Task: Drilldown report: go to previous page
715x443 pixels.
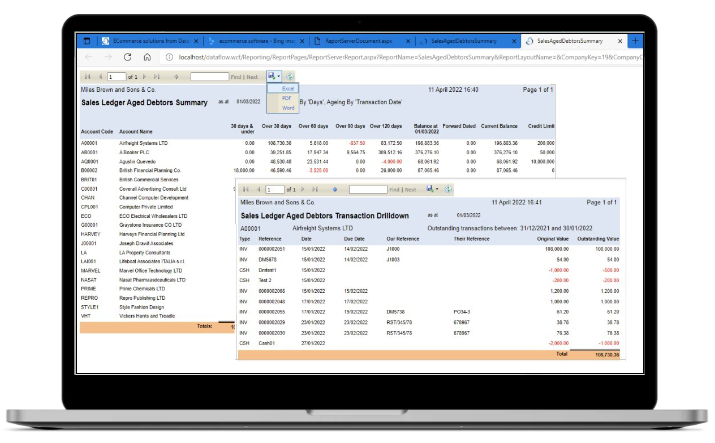Action: [259, 189]
